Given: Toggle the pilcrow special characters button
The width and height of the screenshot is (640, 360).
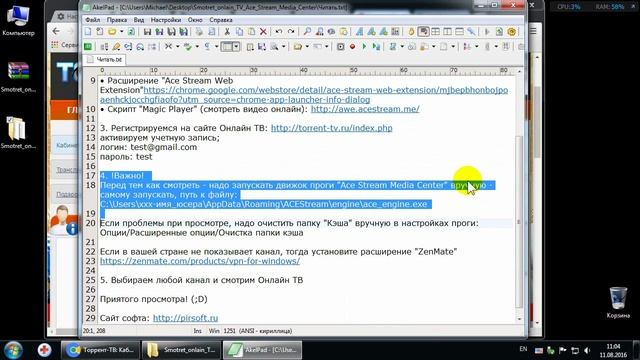Looking at the screenshot, I should pyautogui.click(x=207, y=47).
